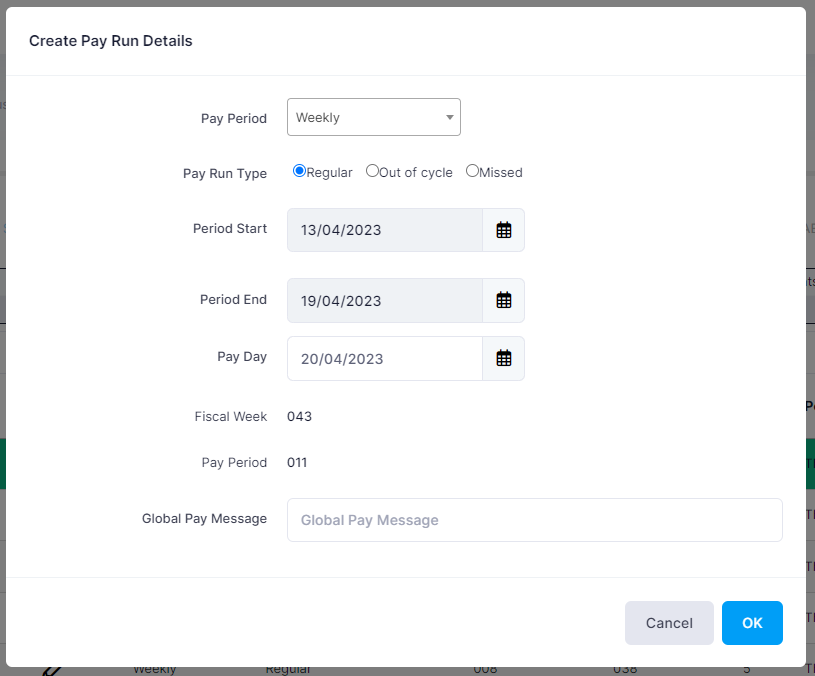
Task: Click into the Global Pay Message box
Action: [534, 520]
